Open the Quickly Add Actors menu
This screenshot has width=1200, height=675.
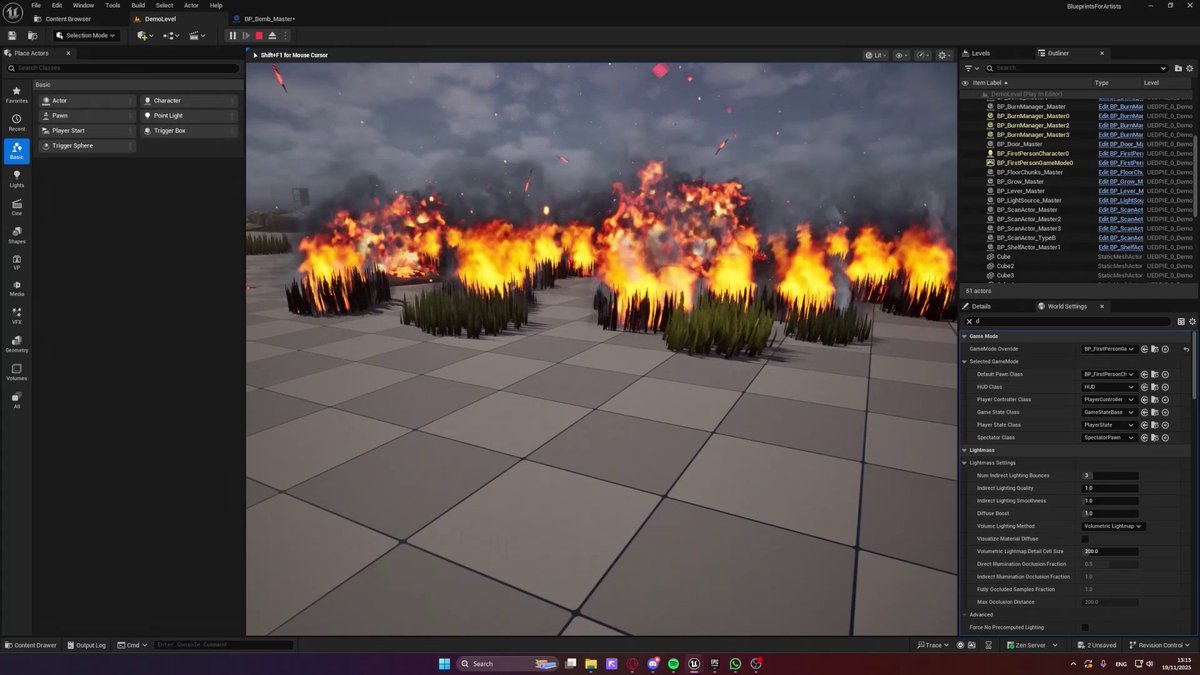pos(140,35)
